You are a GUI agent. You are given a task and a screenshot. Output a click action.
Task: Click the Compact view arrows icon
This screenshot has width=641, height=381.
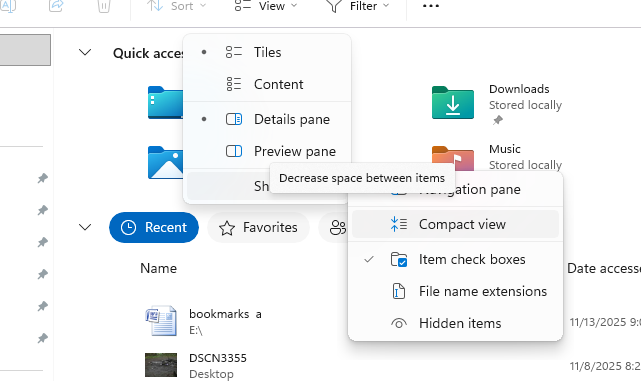(x=399, y=224)
